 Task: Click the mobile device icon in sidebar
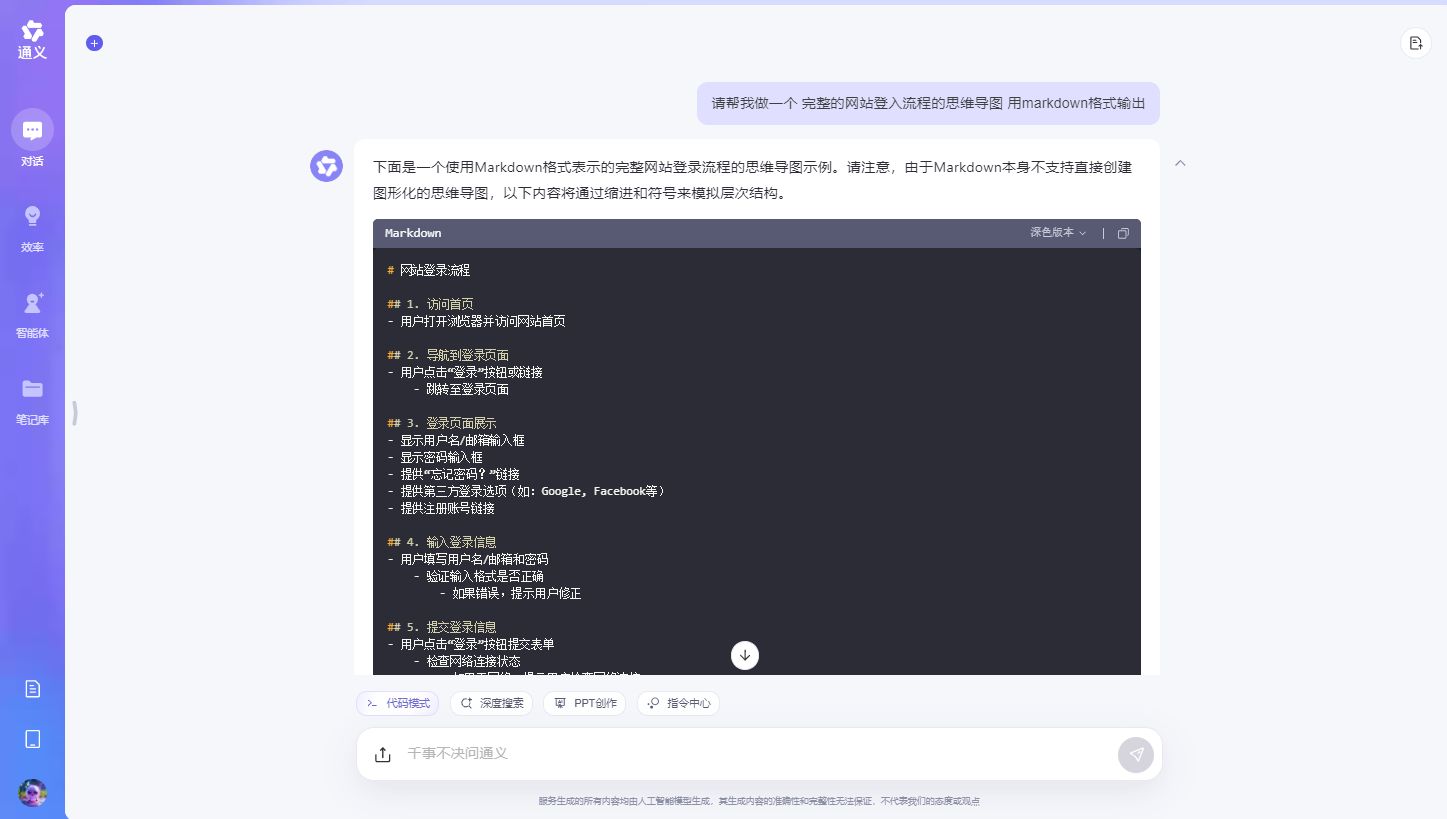pos(33,739)
